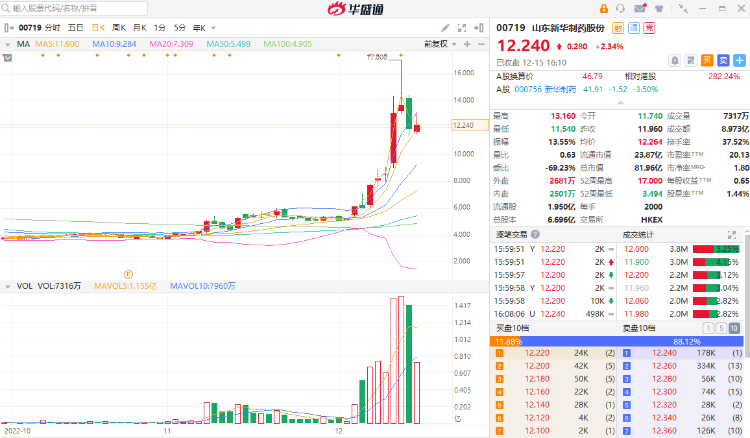Show 10 levels of order book
The height and width of the screenshot is (438, 750).
coord(734,328)
